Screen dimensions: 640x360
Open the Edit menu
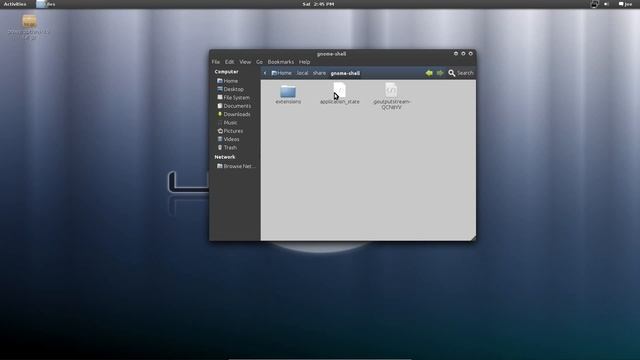[229, 62]
